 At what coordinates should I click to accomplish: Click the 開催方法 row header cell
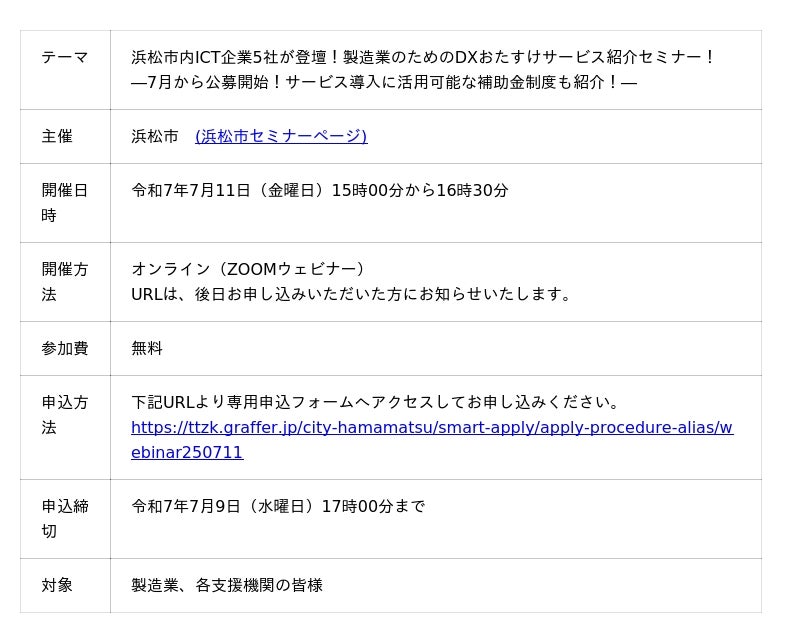click(65, 282)
